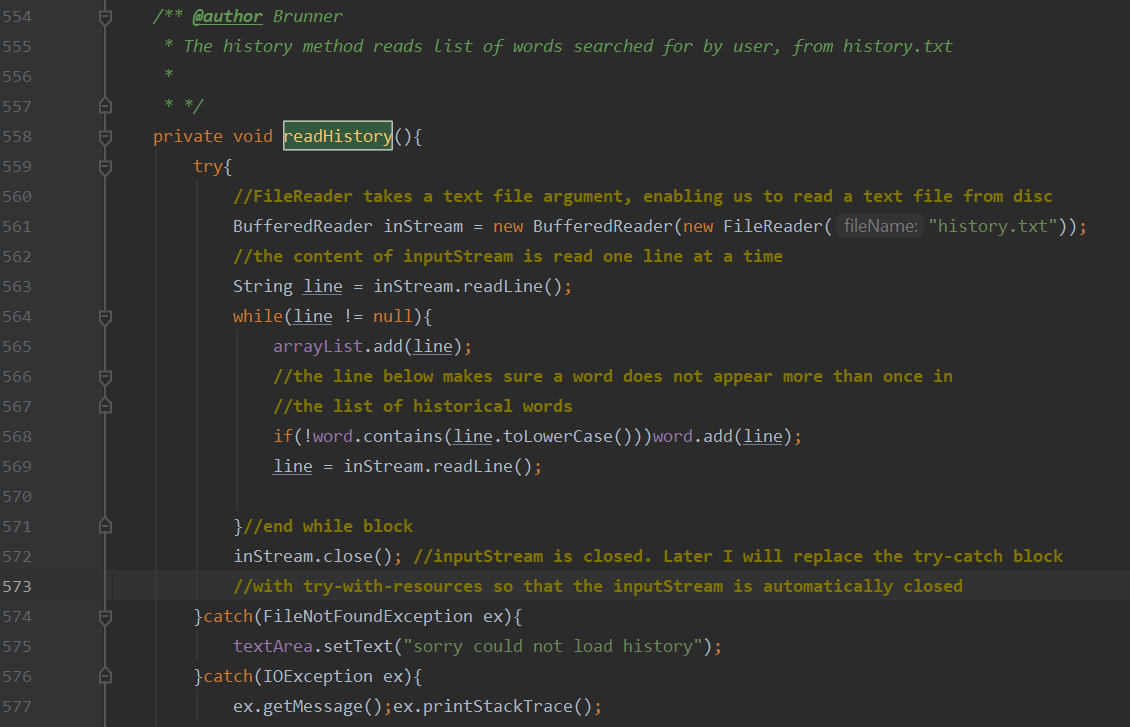Click the fold end marker at line 557
The image size is (1130, 727).
pos(105,107)
